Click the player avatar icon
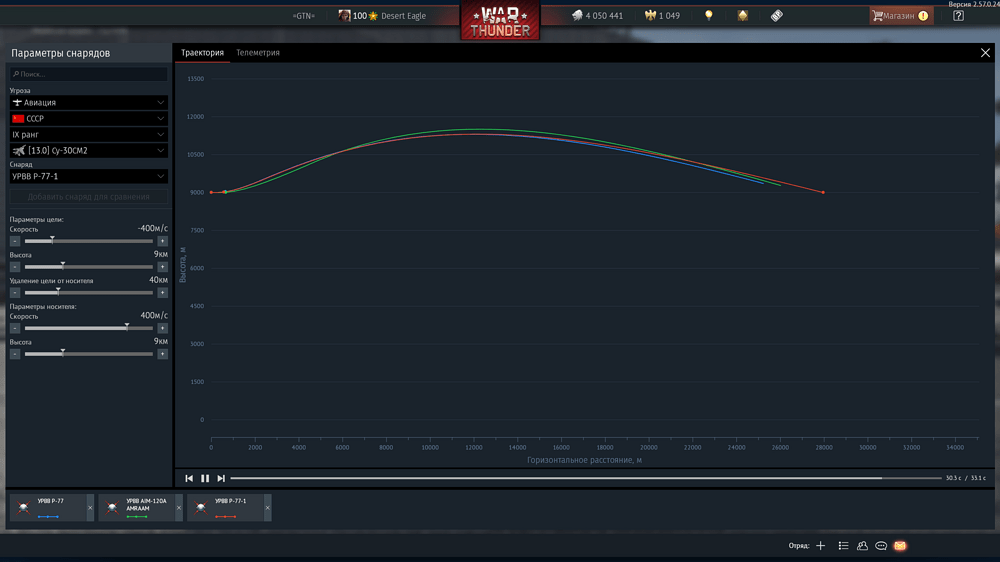This screenshot has width=1000, height=562. point(344,15)
